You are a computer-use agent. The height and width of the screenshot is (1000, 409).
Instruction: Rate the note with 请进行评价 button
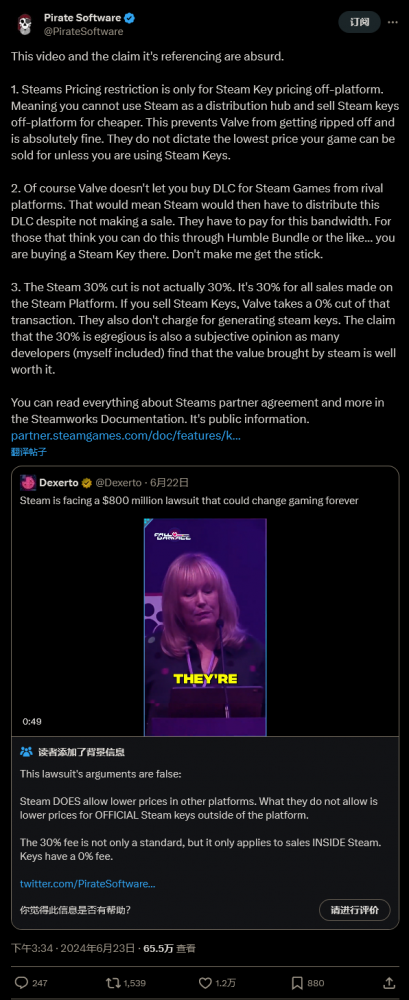(x=354, y=910)
